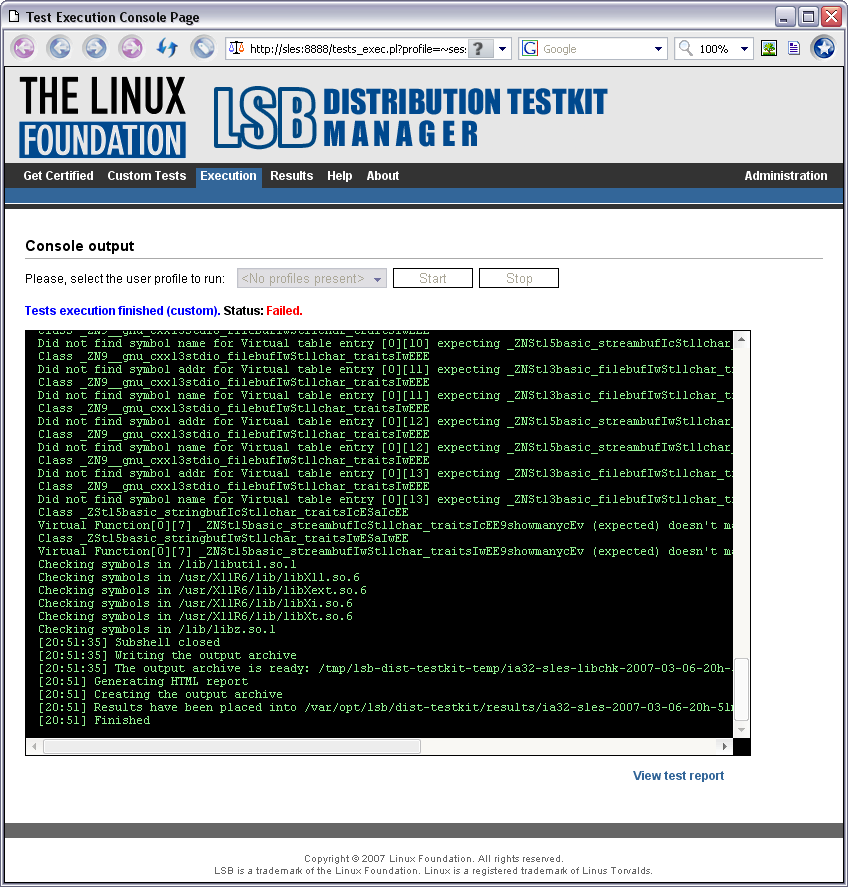Click 'Checking symbols in /lib/libutil.so.1' line

coord(167,564)
